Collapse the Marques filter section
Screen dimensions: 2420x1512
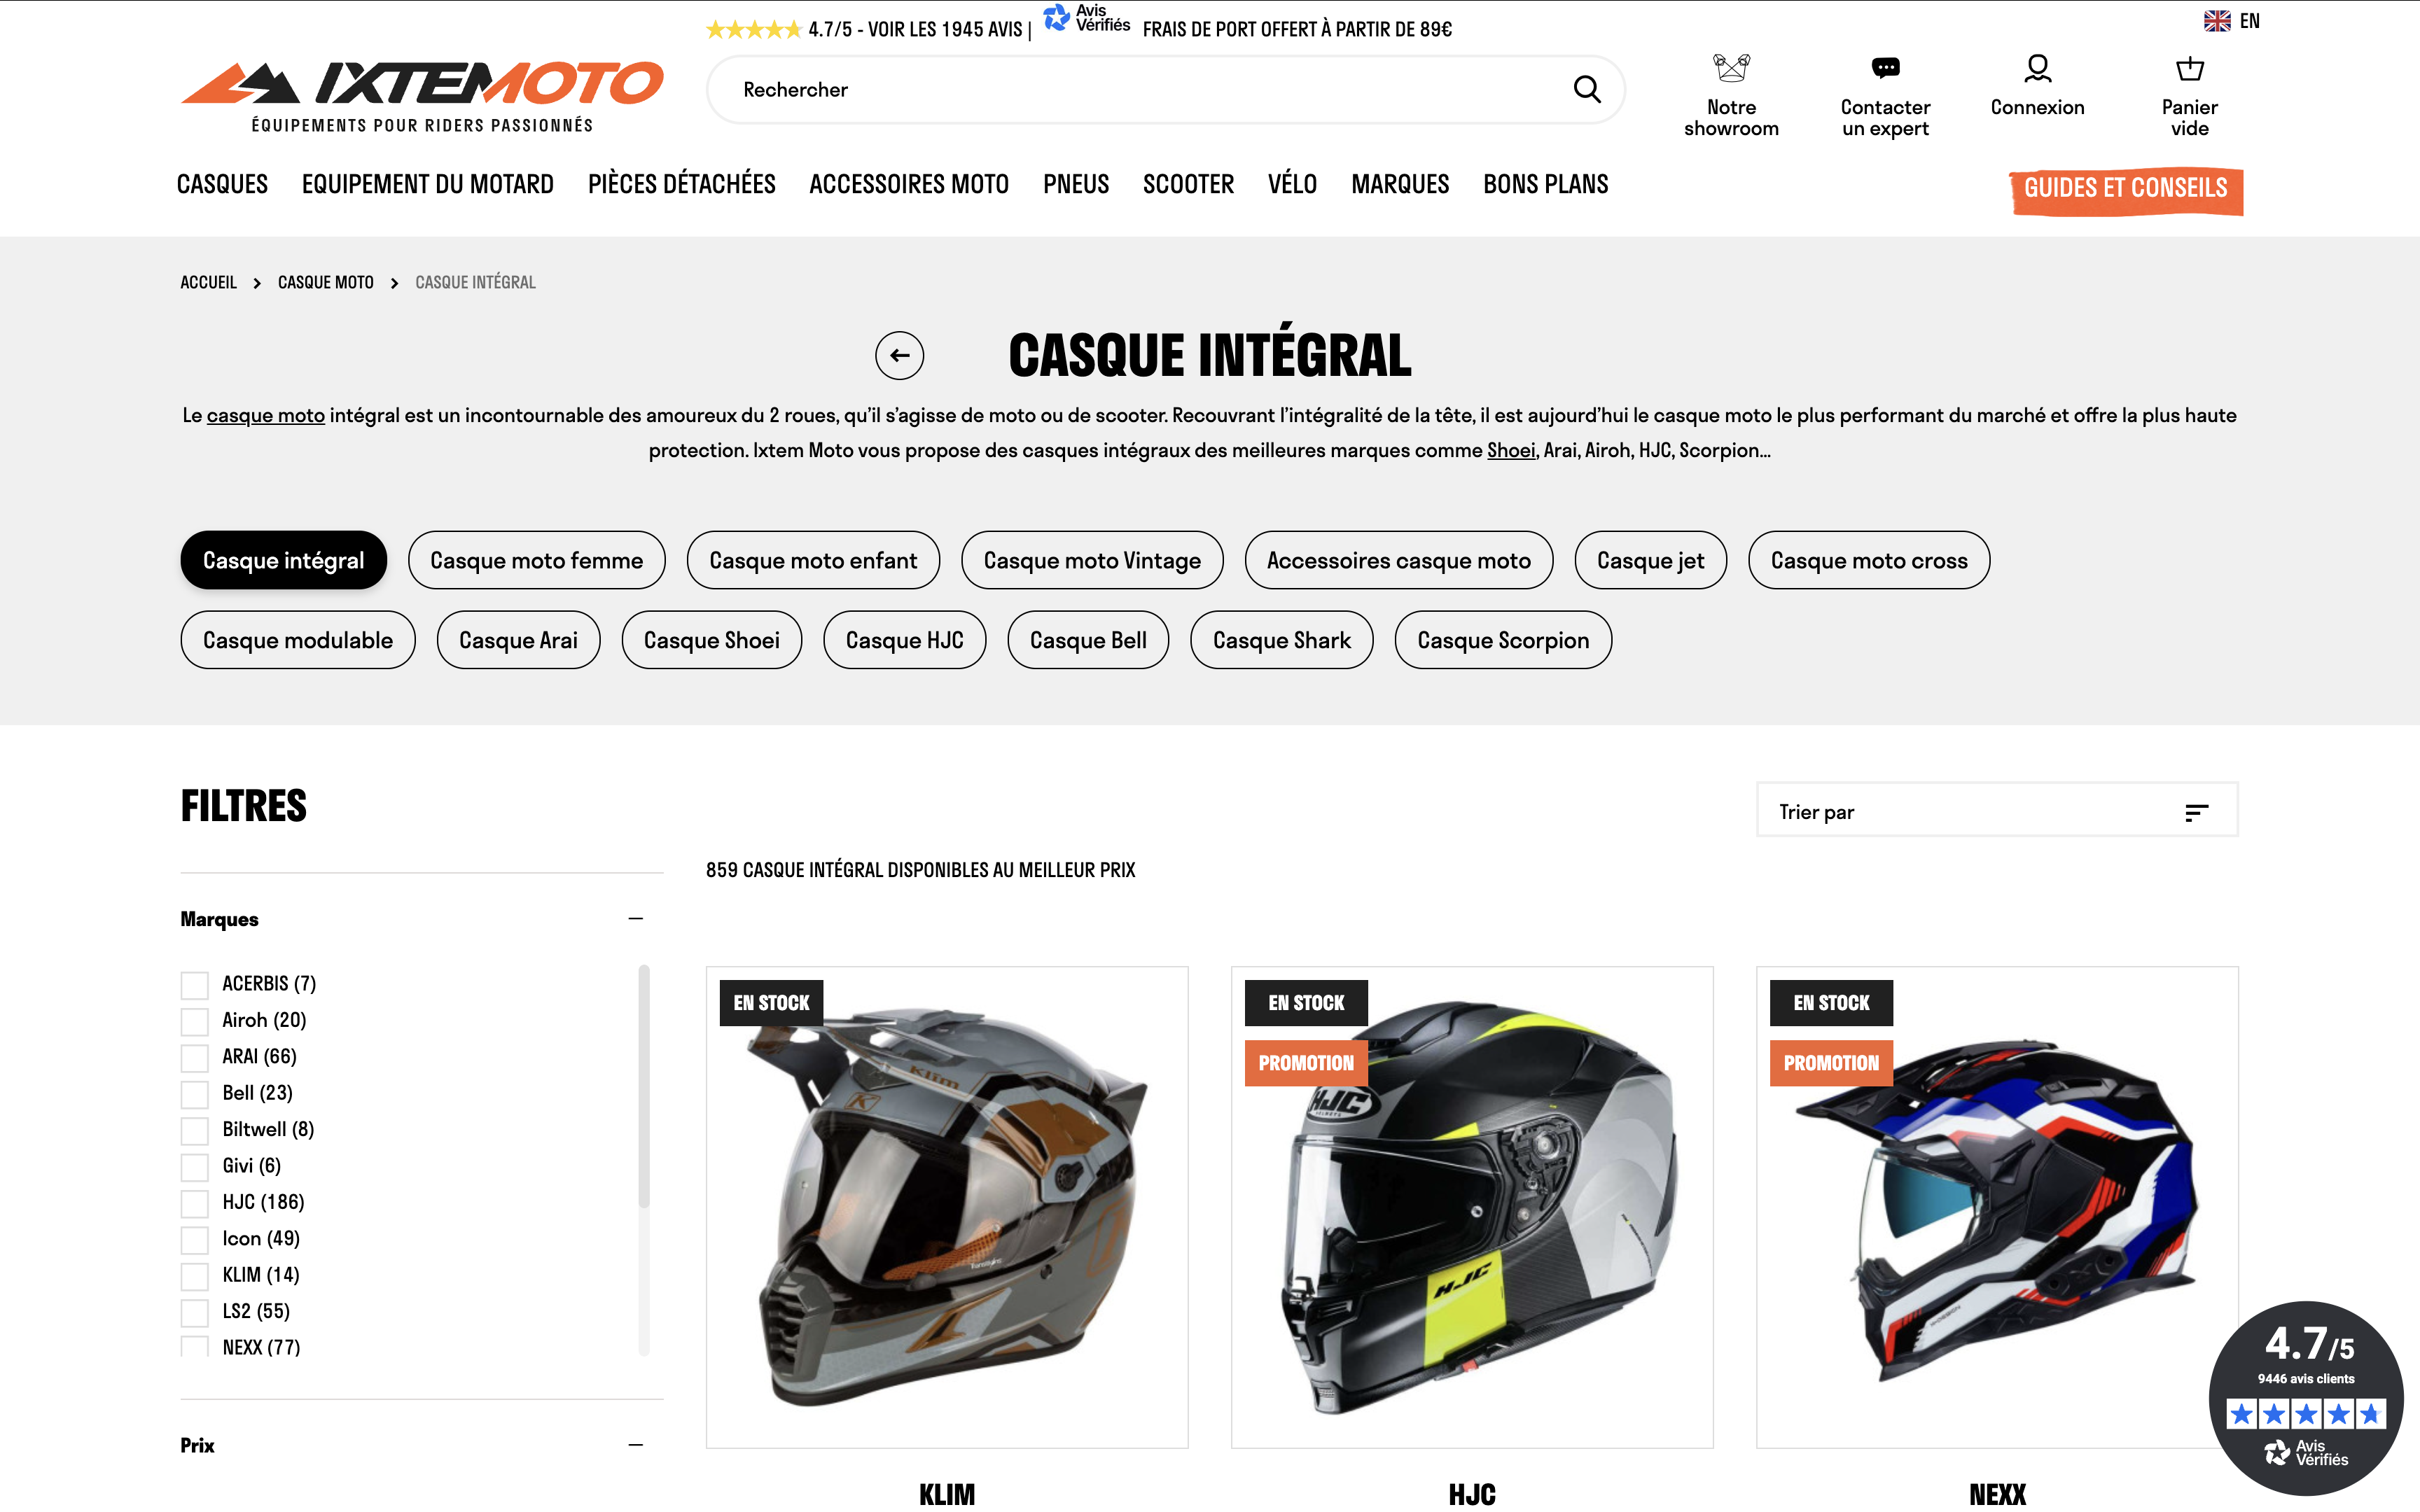(x=635, y=918)
